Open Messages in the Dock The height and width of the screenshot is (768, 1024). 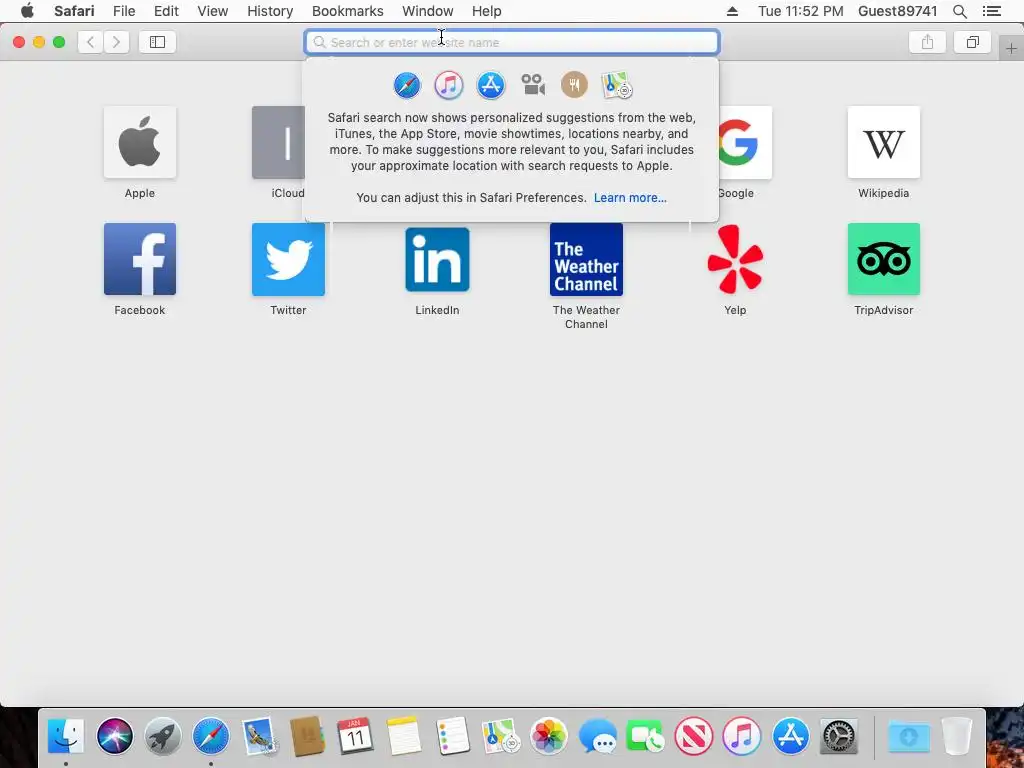click(597, 736)
